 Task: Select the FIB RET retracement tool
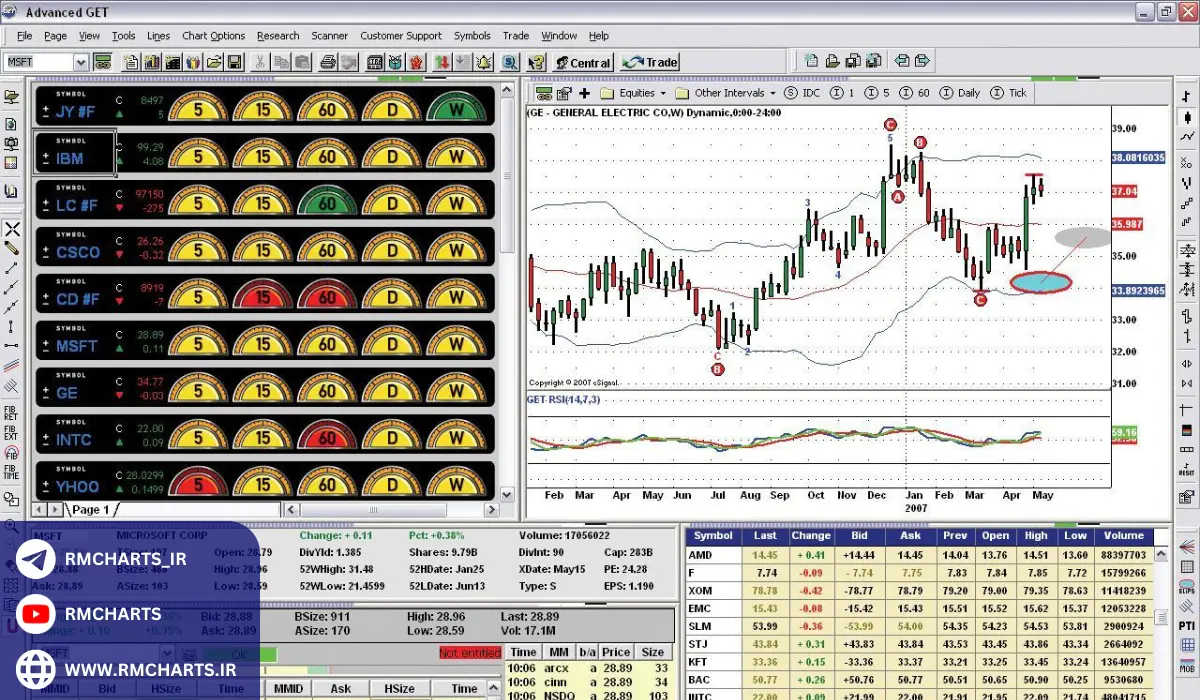[x=11, y=416]
